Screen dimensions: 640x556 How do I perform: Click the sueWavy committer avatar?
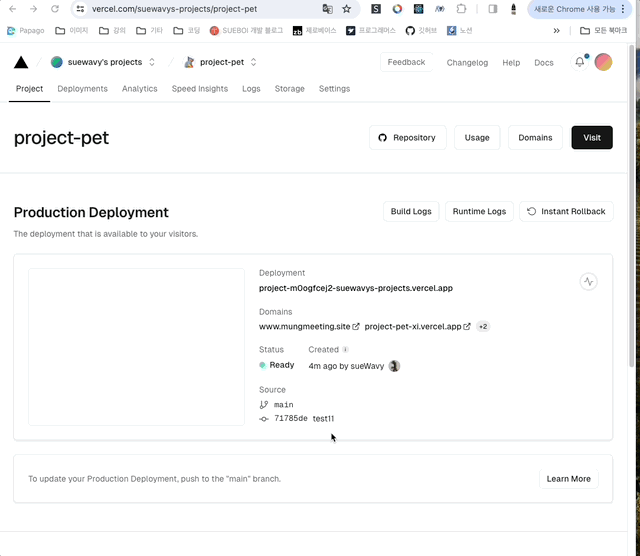tap(394, 366)
